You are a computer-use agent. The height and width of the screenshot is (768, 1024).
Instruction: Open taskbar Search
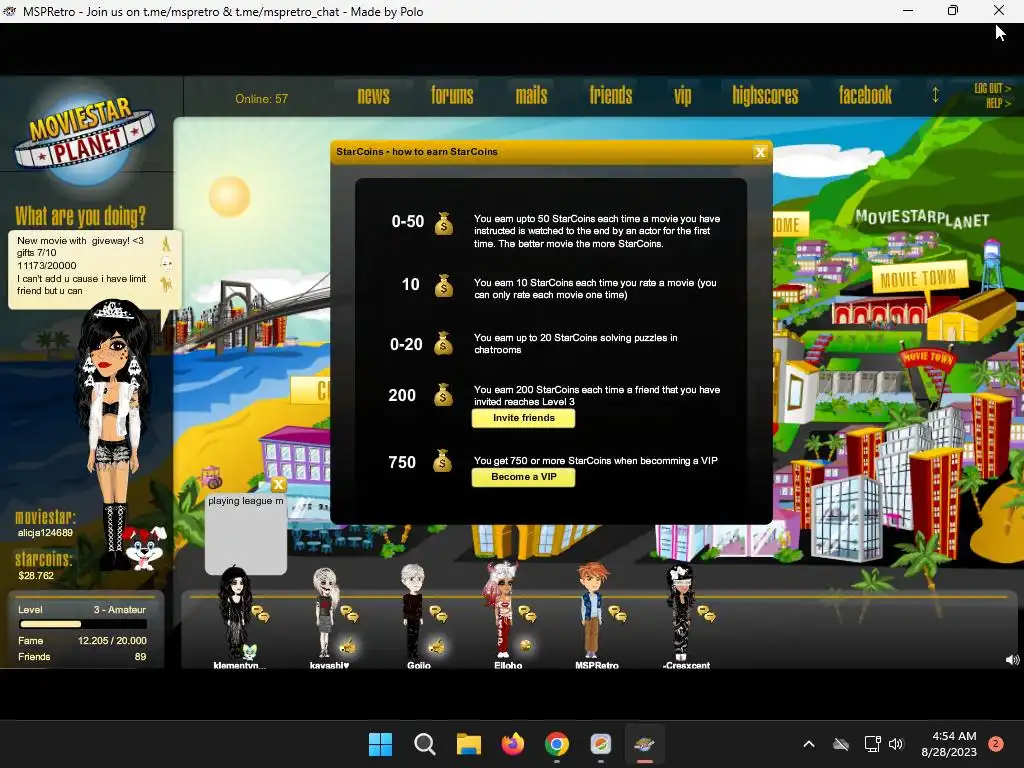coord(424,744)
